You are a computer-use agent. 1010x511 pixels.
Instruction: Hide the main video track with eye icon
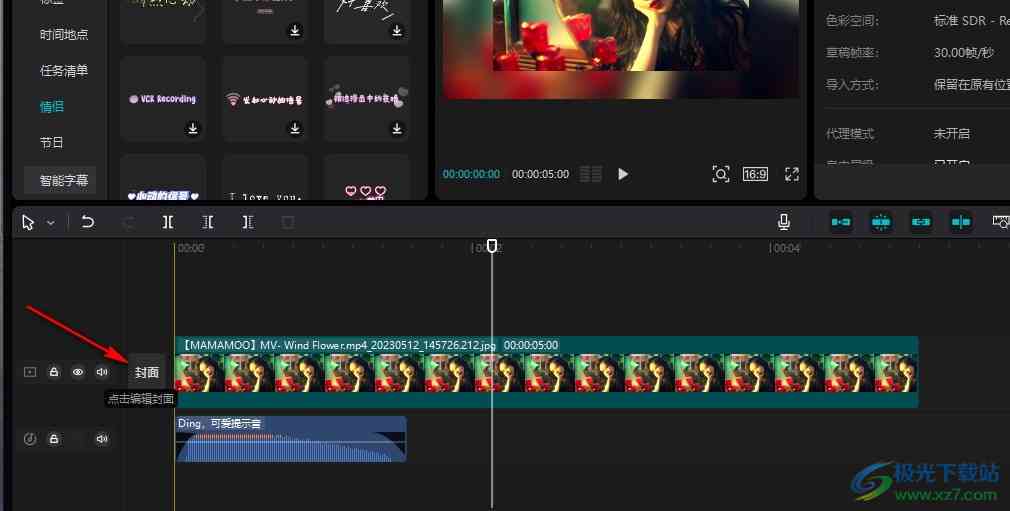click(x=78, y=372)
